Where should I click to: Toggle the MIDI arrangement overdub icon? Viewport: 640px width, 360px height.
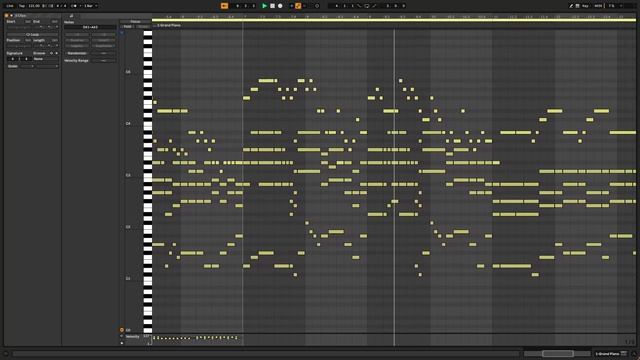(x=291, y=6)
